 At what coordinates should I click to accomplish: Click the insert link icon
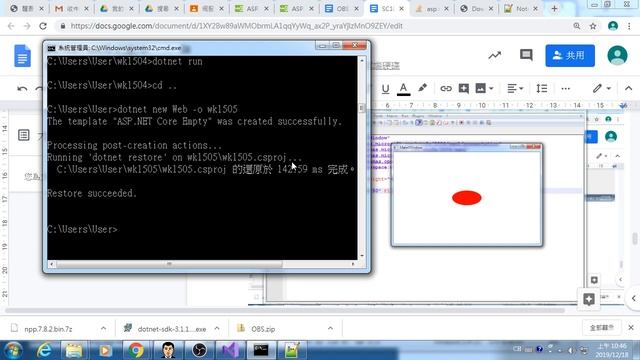(446, 89)
